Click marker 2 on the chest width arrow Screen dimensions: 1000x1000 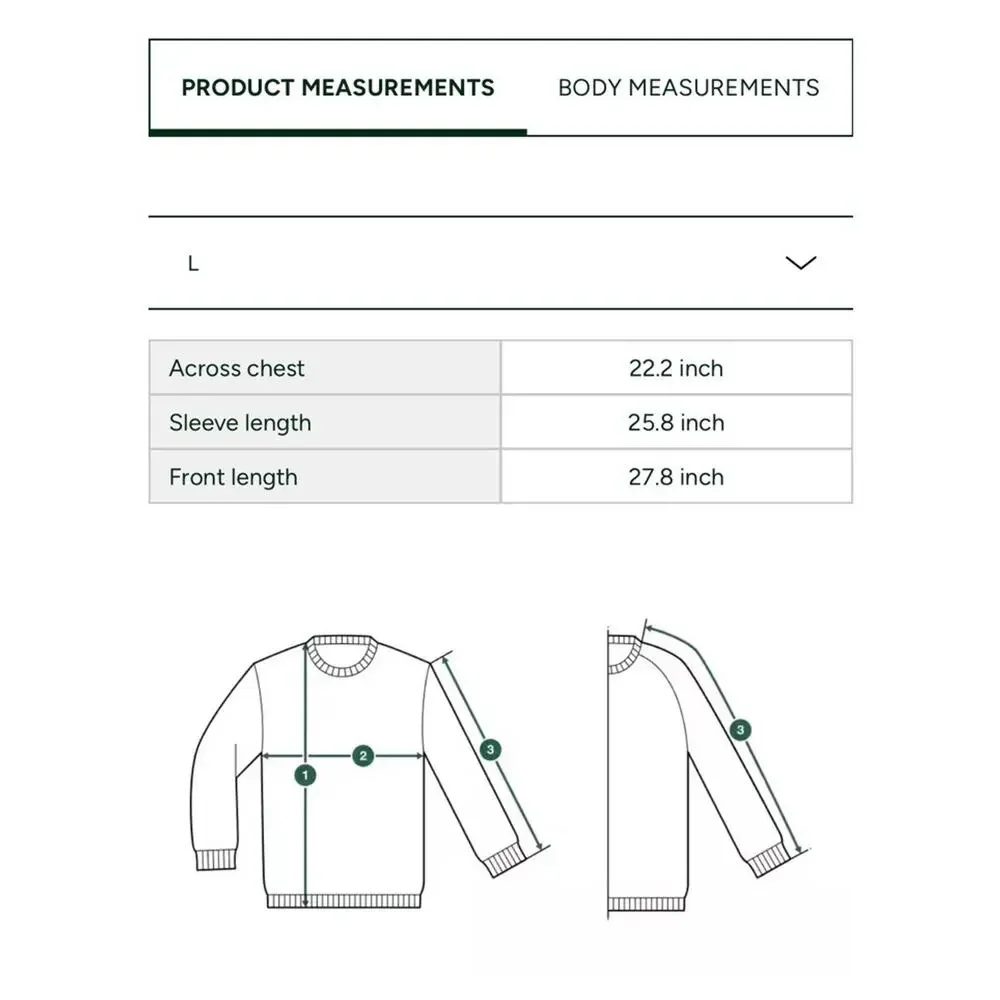(x=363, y=756)
